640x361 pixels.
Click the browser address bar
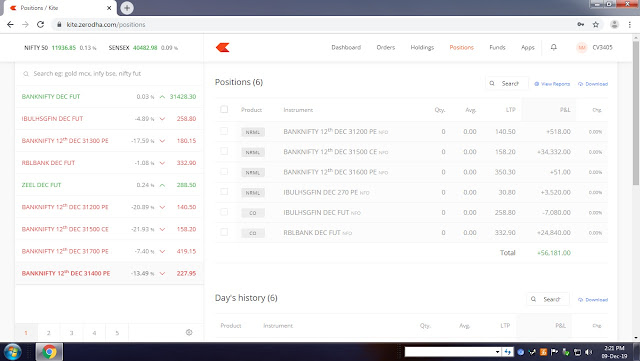(314, 25)
